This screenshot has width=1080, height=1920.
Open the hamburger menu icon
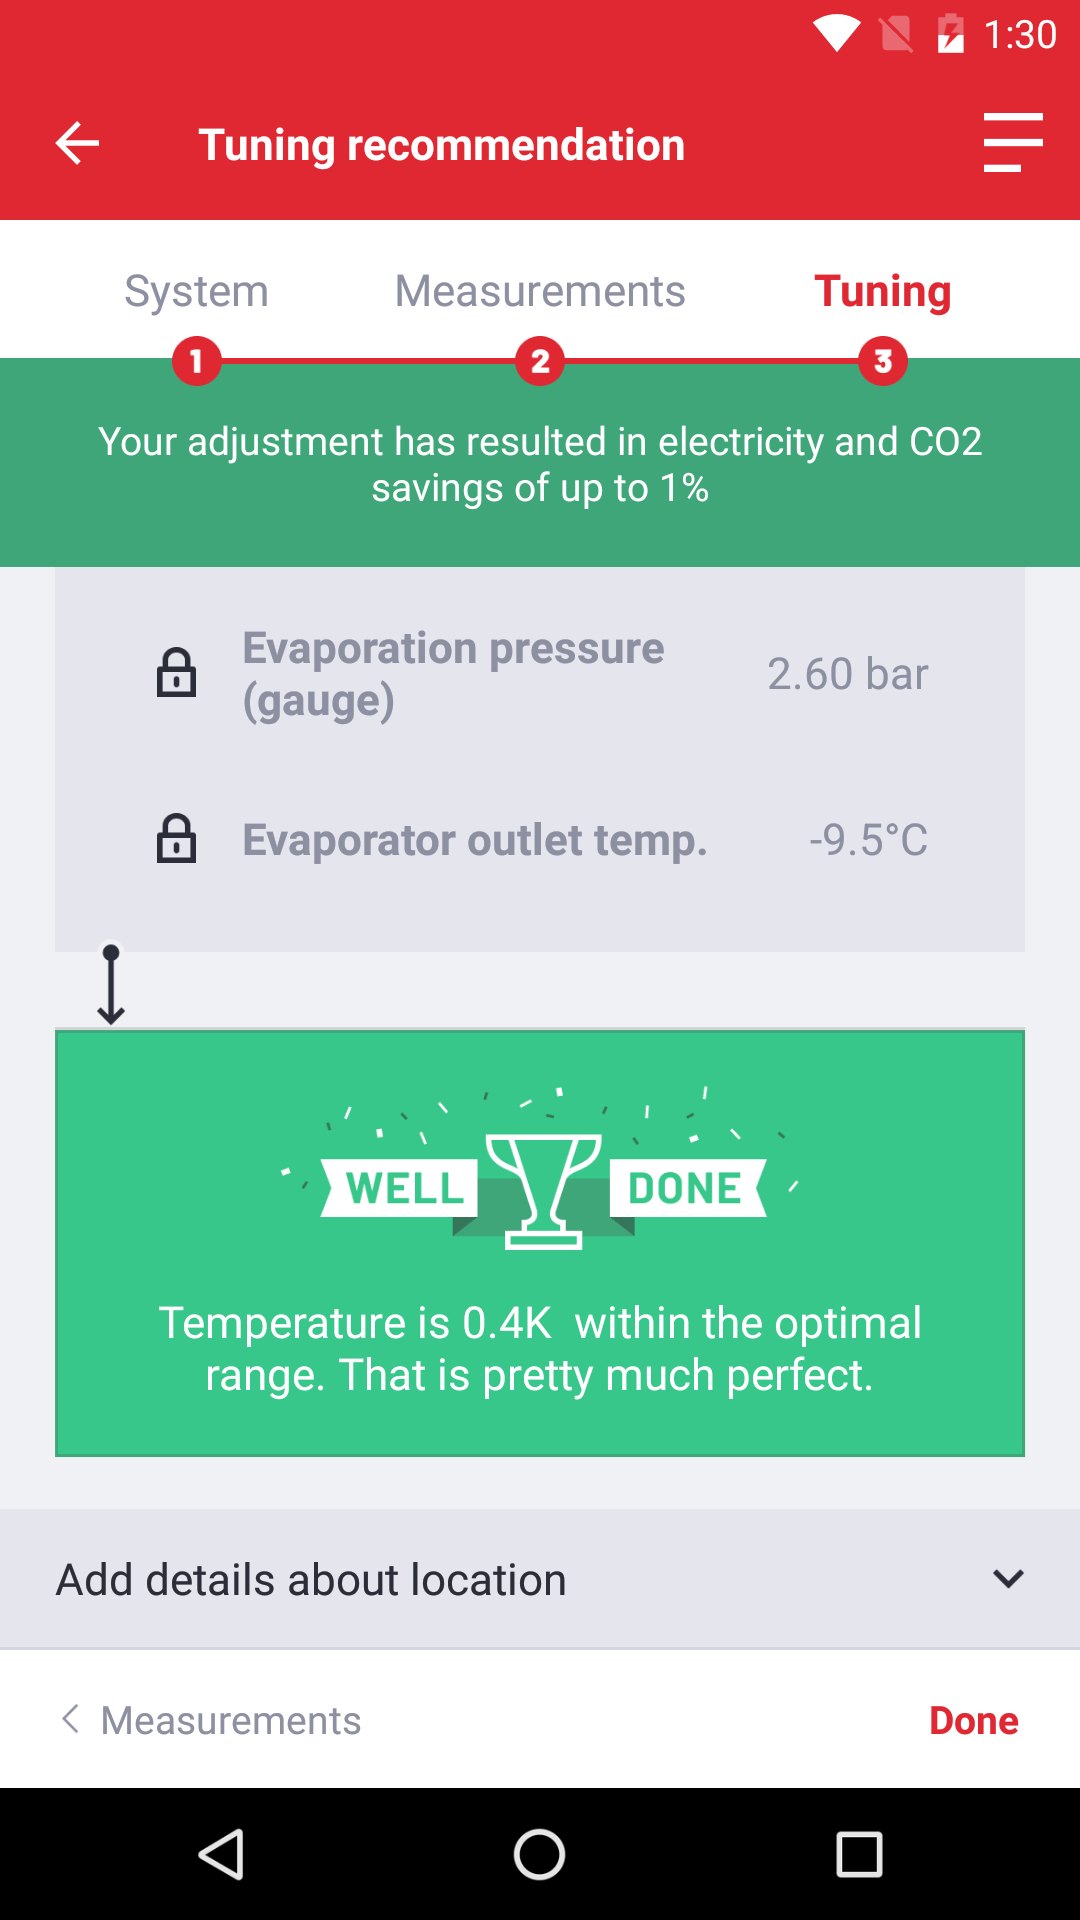click(x=1013, y=142)
